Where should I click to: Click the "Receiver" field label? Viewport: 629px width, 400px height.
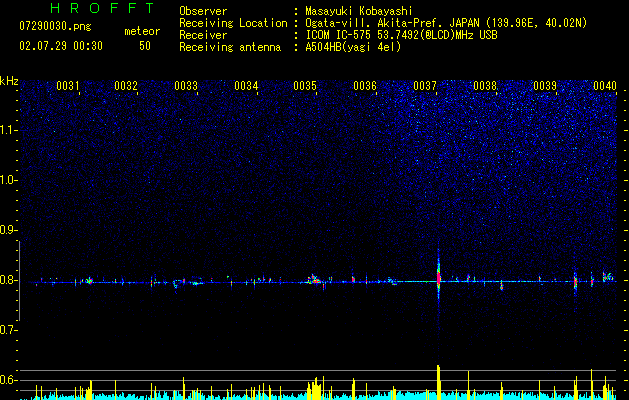point(203,35)
